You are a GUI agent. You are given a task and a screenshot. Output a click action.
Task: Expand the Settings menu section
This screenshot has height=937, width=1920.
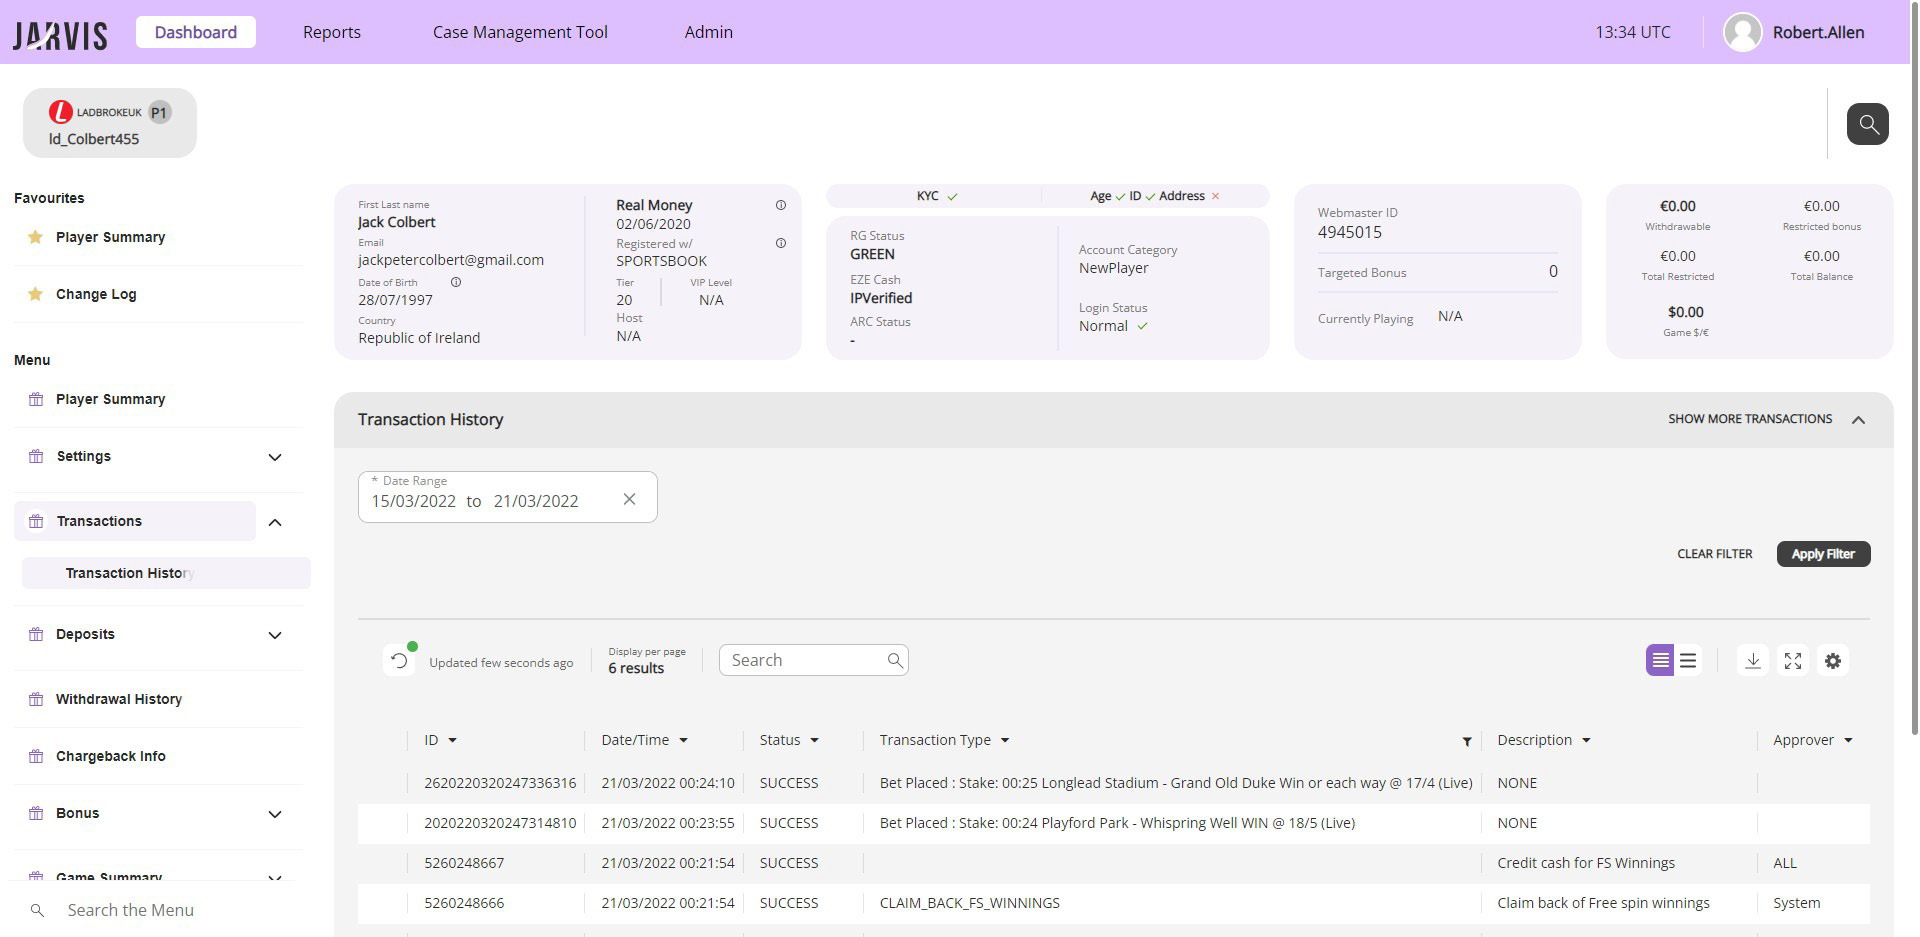pyautogui.click(x=275, y=457)
